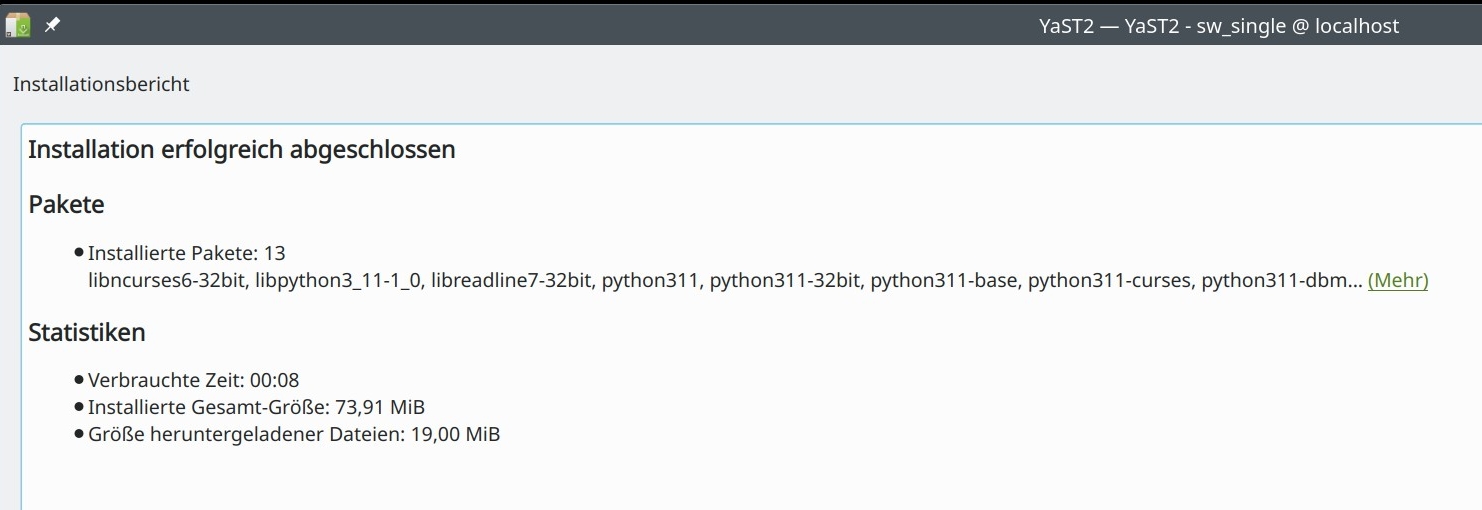Image resolution: width=1482 pixels, height=510 pixels.
Task: Toggle the pin window icon
Action: click(x=52, y=25)
